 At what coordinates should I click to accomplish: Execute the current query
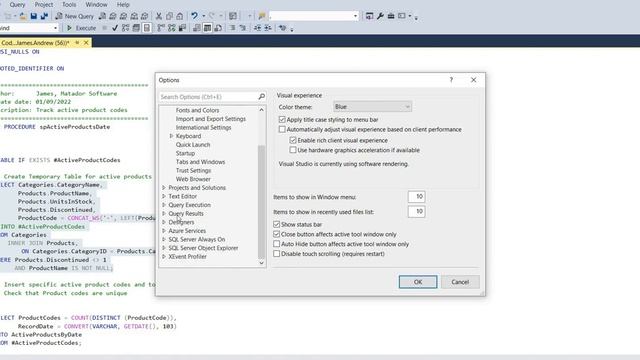point(81,28)
